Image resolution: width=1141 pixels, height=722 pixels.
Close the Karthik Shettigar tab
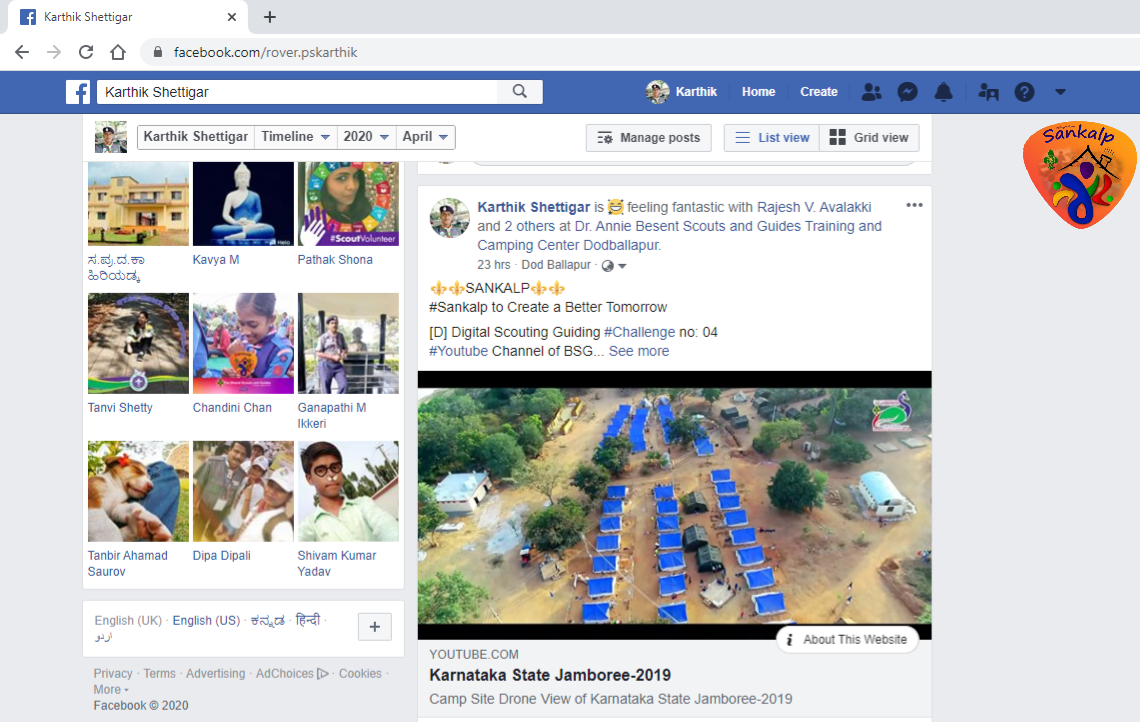point(231,17)
